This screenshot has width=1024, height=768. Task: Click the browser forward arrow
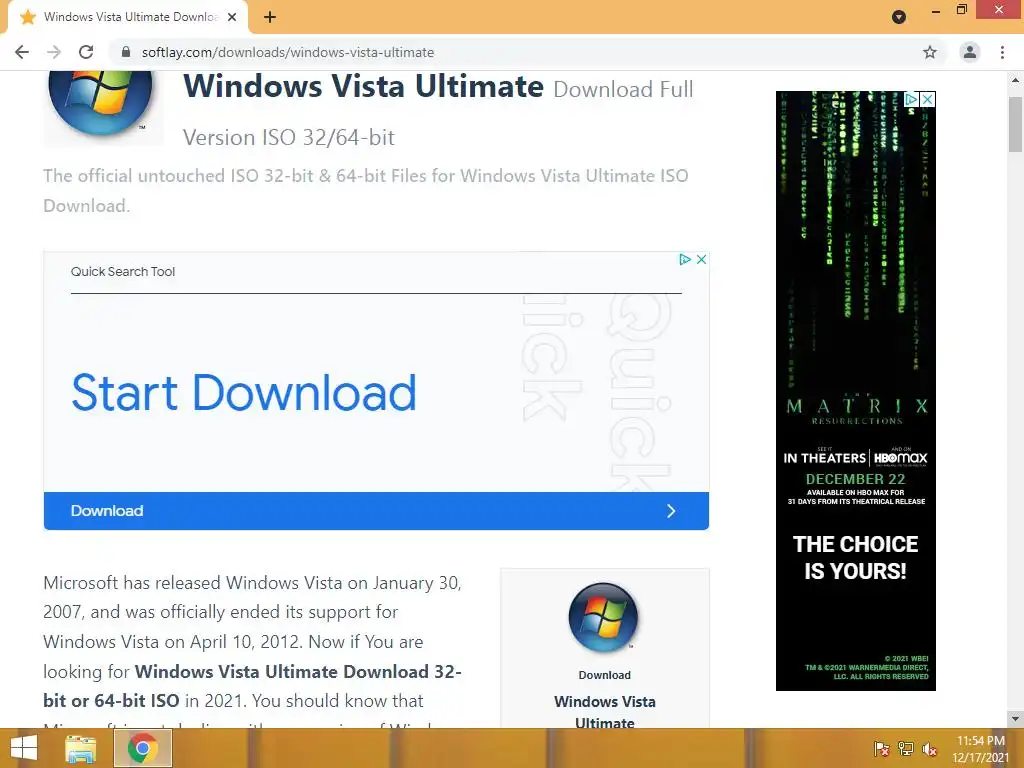coord(54,52)
